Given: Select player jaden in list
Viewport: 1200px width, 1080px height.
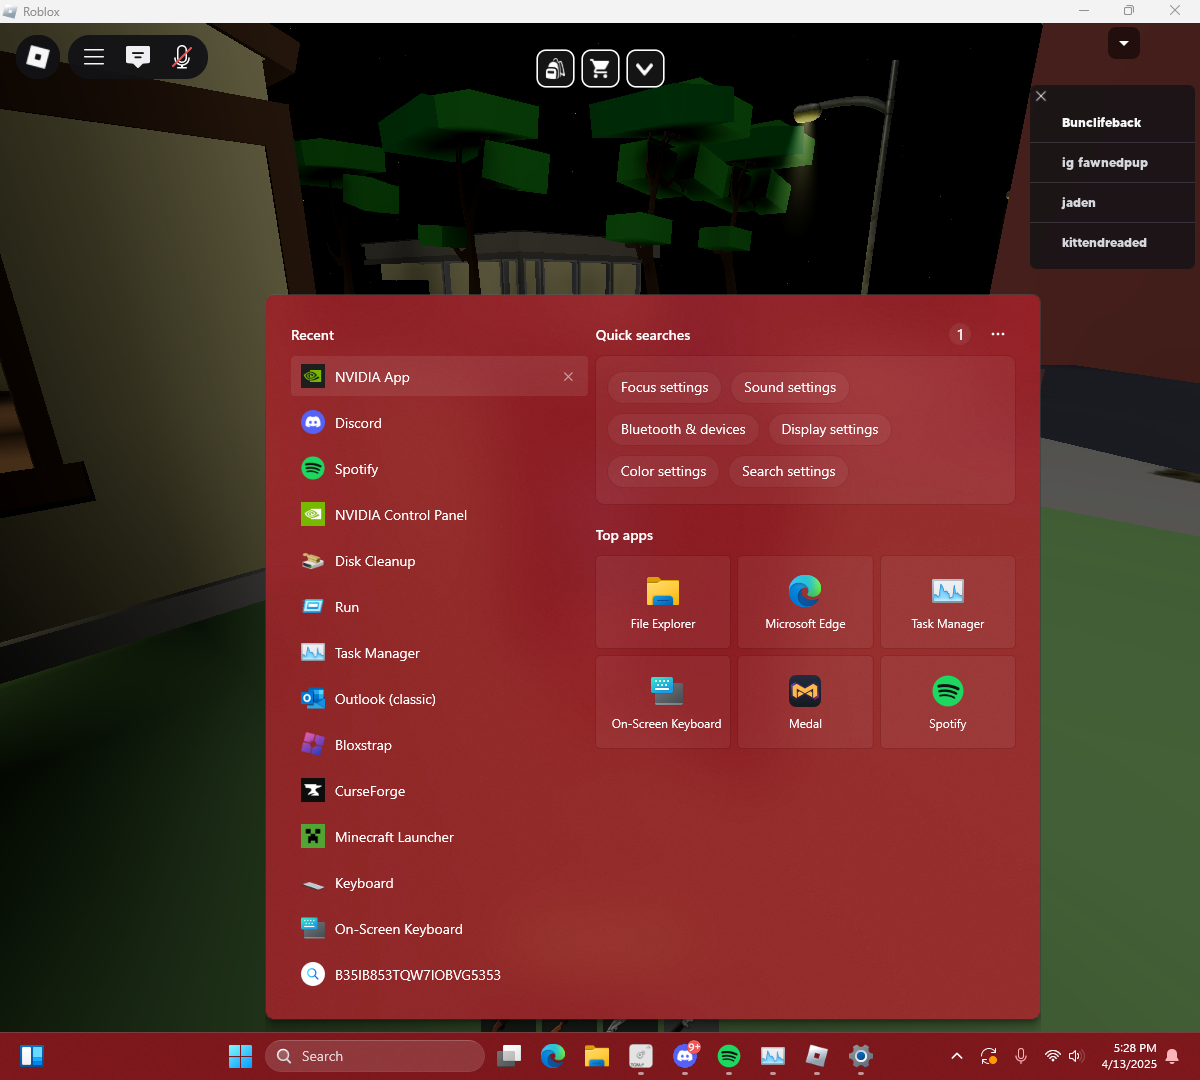Looking at the screenshot, I should click(x=1112, y=202).
